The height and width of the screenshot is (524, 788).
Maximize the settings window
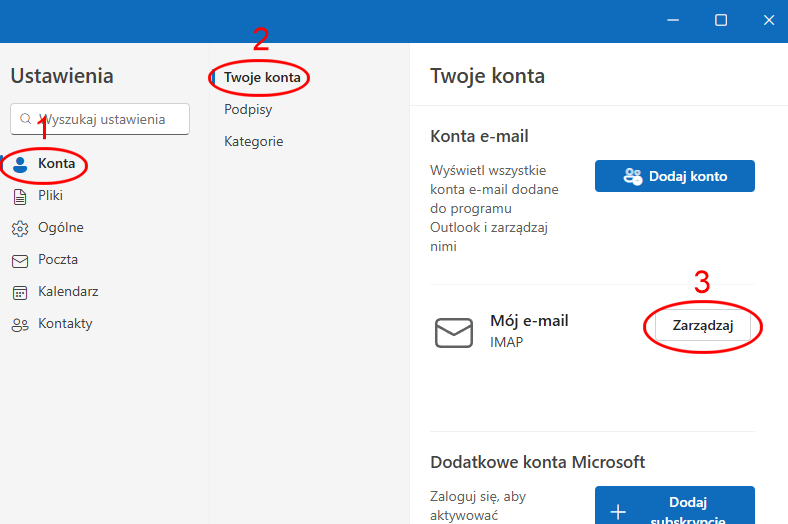[721, 20]
